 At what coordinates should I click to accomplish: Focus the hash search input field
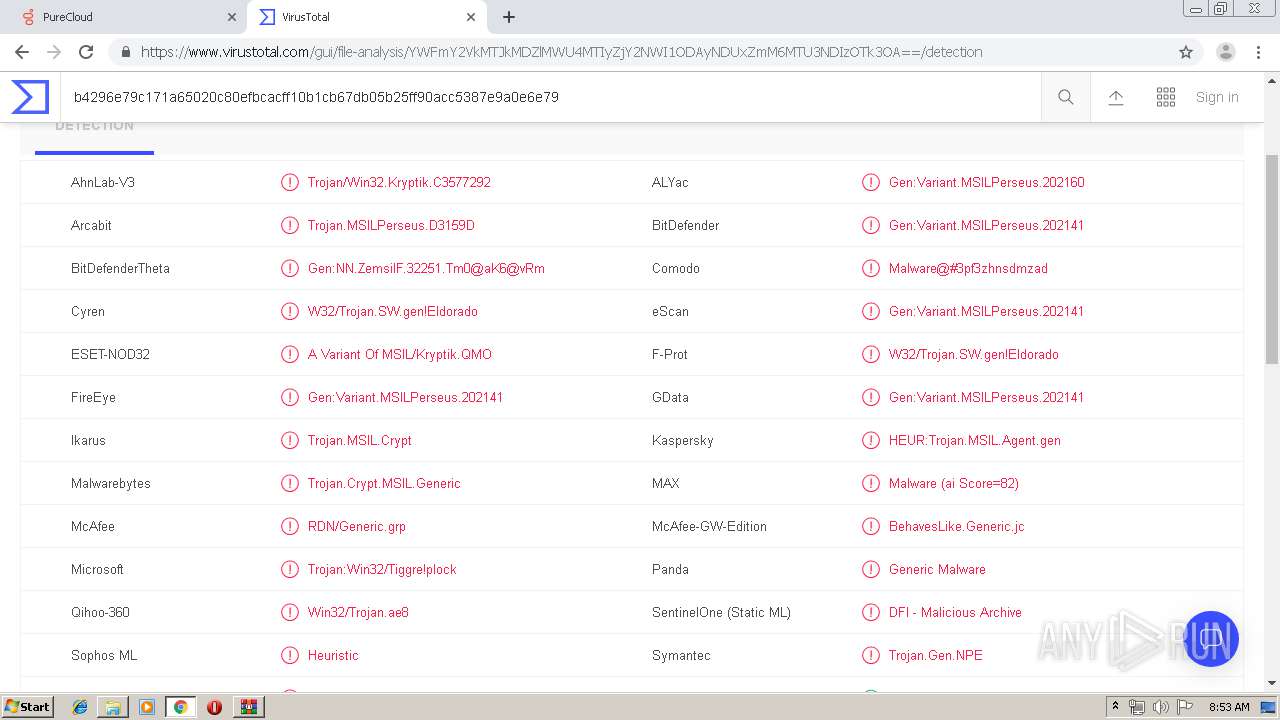[x=550, y=97]
